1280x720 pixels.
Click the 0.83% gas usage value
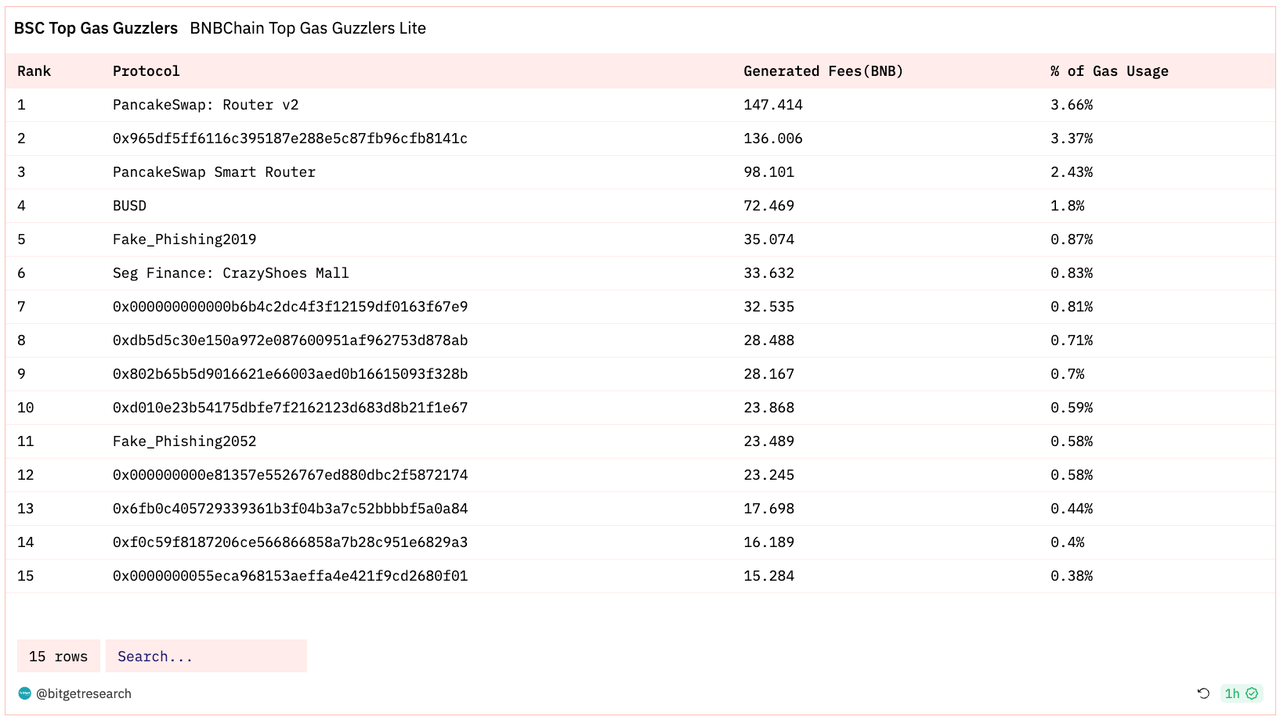tap(1071, 273)
